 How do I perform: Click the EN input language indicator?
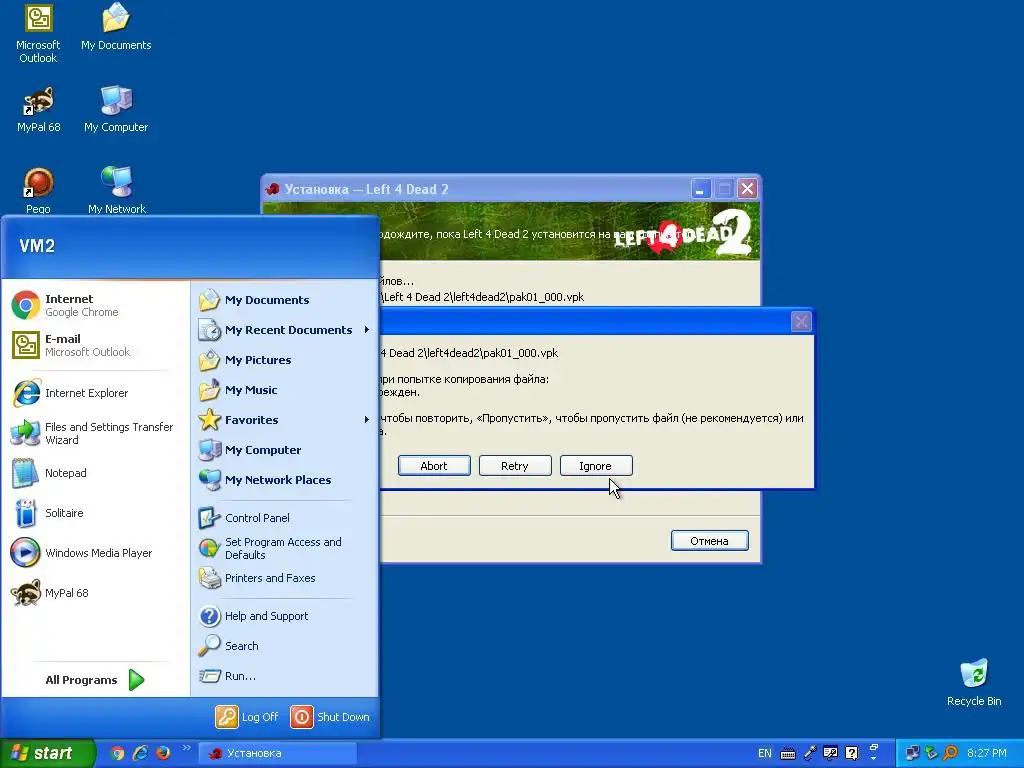coord(765,754)
